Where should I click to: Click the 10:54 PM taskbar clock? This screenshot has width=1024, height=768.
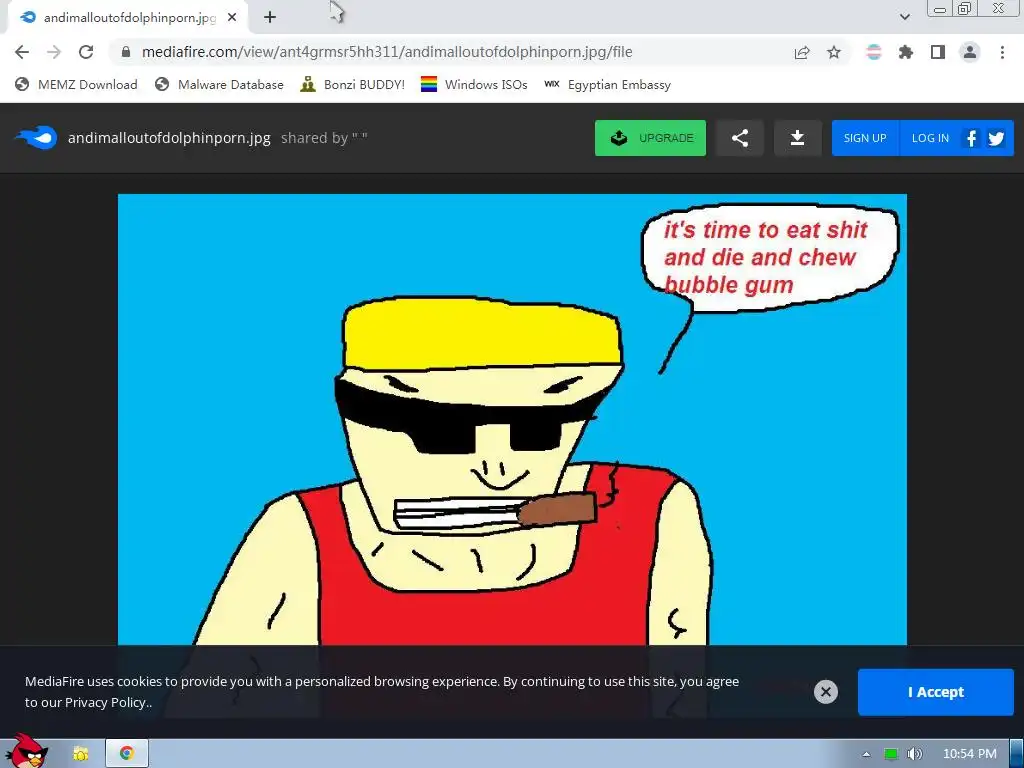(x=970, y=754)
